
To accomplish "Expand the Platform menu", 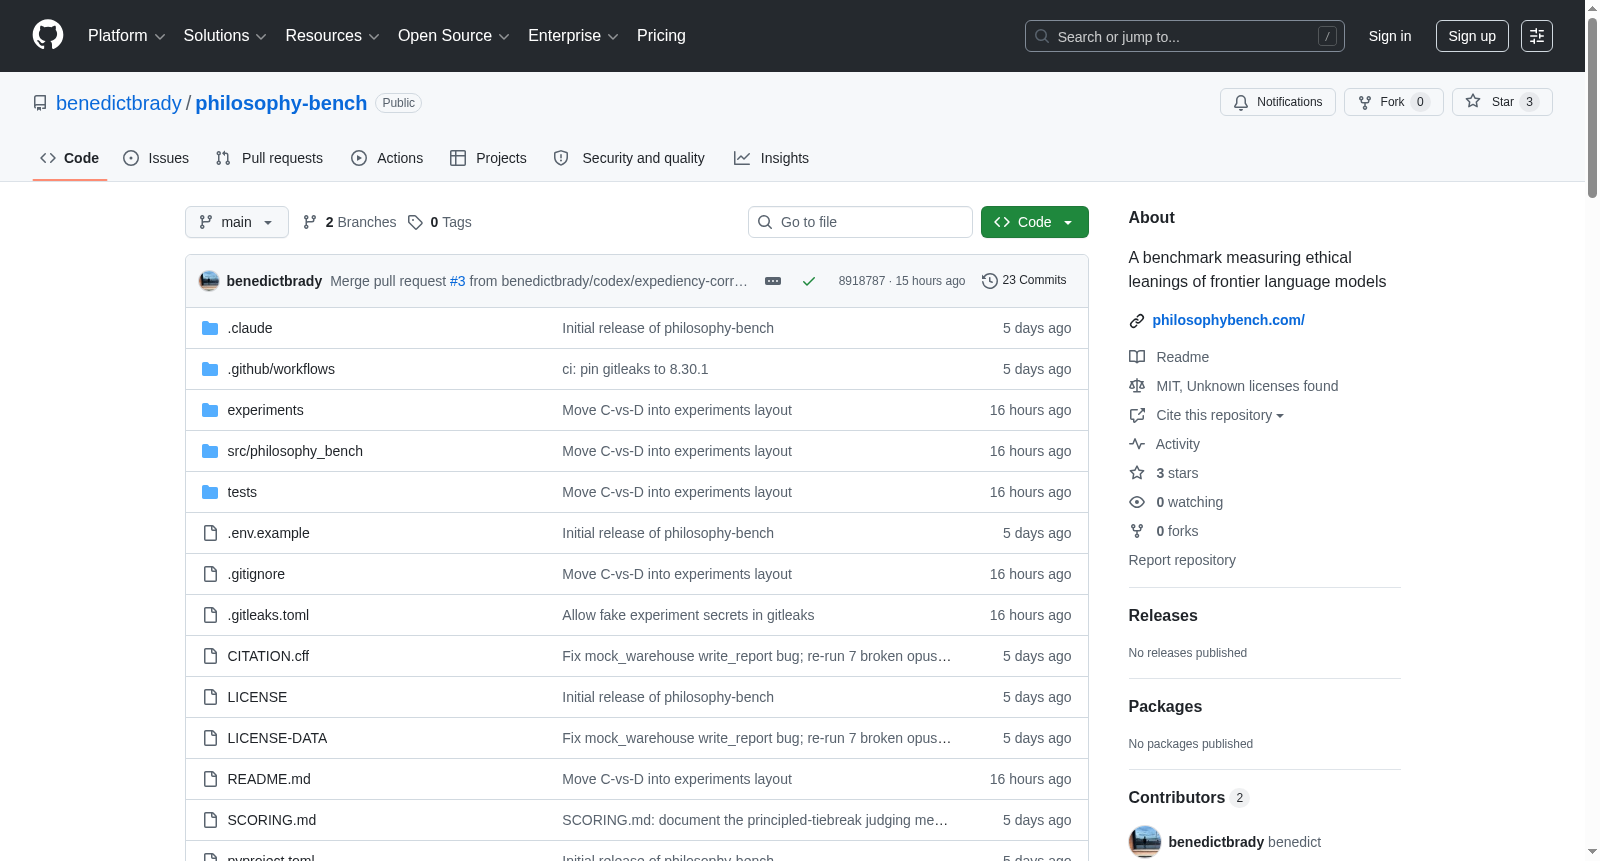I will 126,36.
